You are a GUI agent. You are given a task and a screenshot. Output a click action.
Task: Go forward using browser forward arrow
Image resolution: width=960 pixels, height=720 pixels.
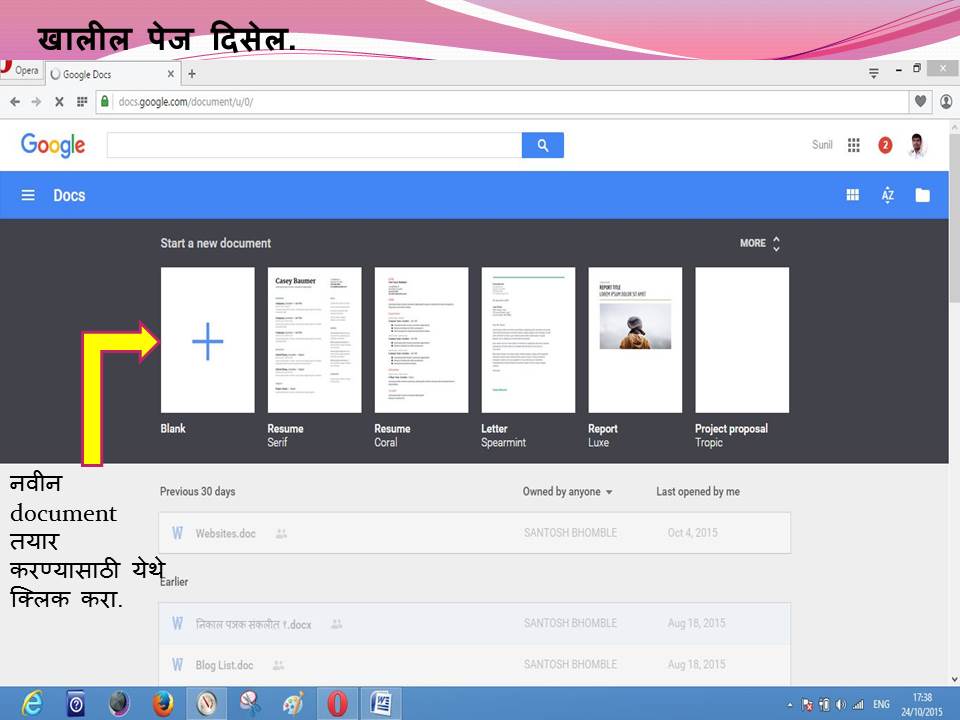(37, 102)
